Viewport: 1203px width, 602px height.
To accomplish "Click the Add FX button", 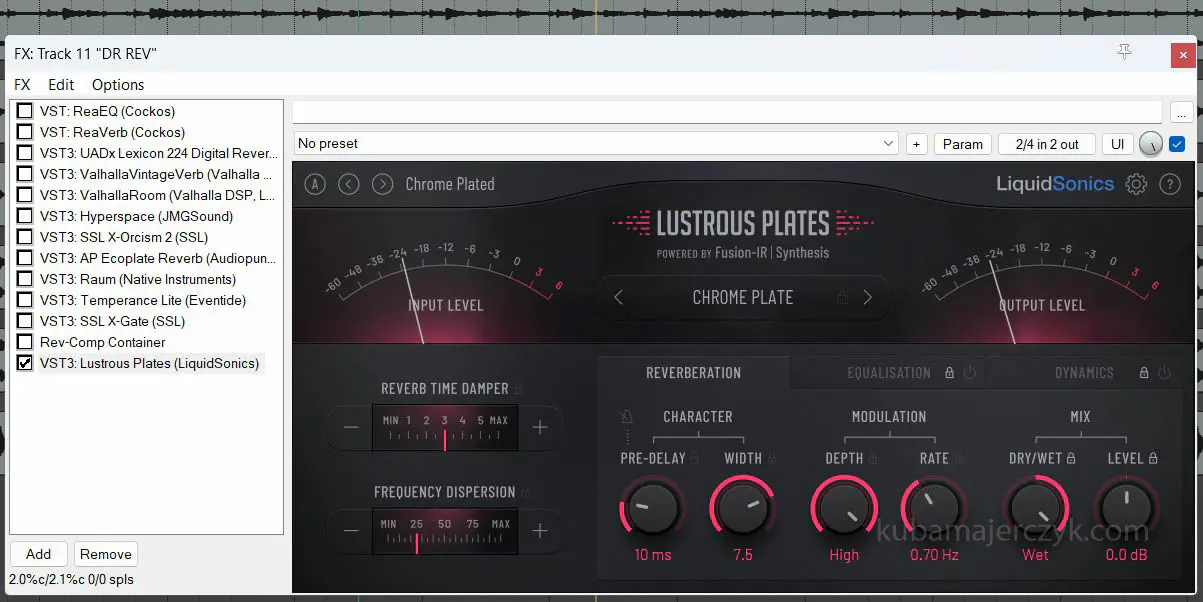I will point(38,554).
